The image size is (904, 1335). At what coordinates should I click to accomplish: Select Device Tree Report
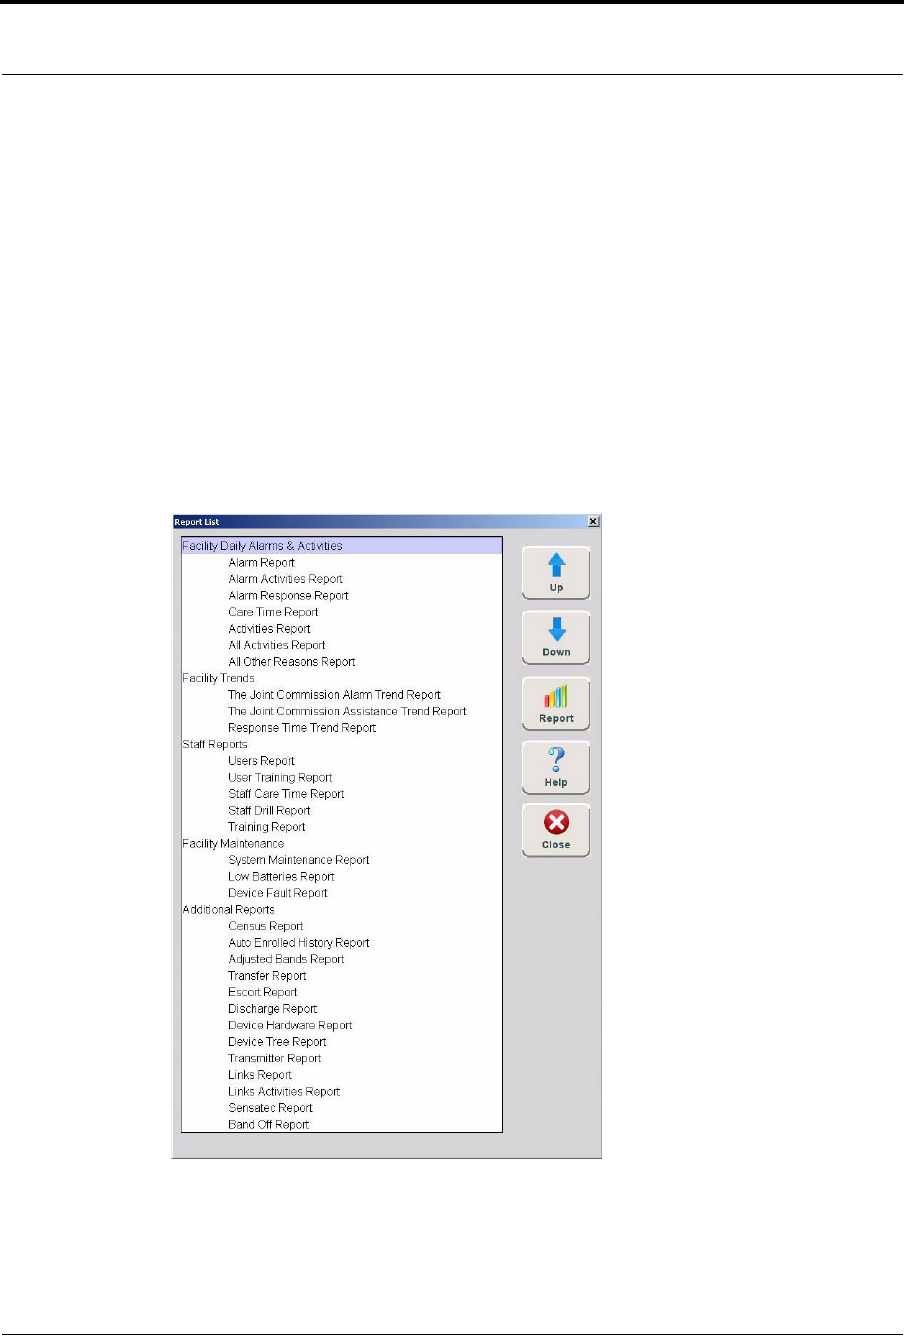(x=277, y=1042)
